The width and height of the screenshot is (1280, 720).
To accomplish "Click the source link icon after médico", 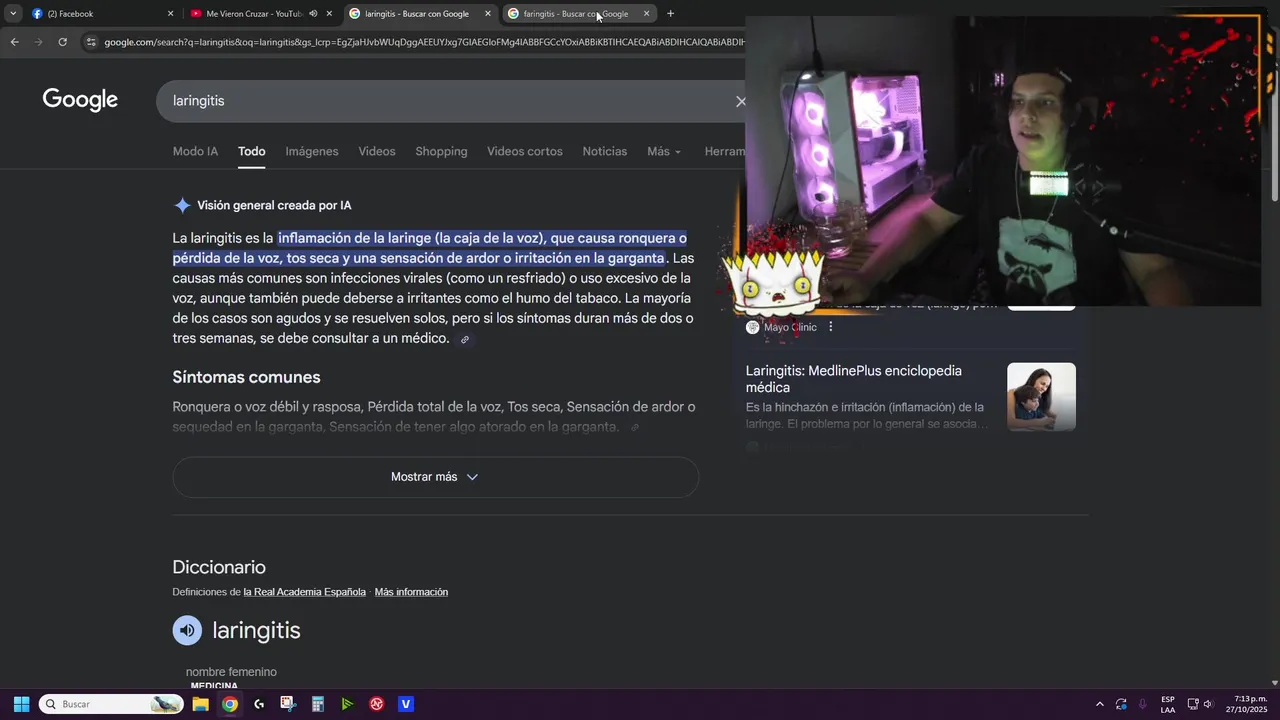I will point(464,339).
